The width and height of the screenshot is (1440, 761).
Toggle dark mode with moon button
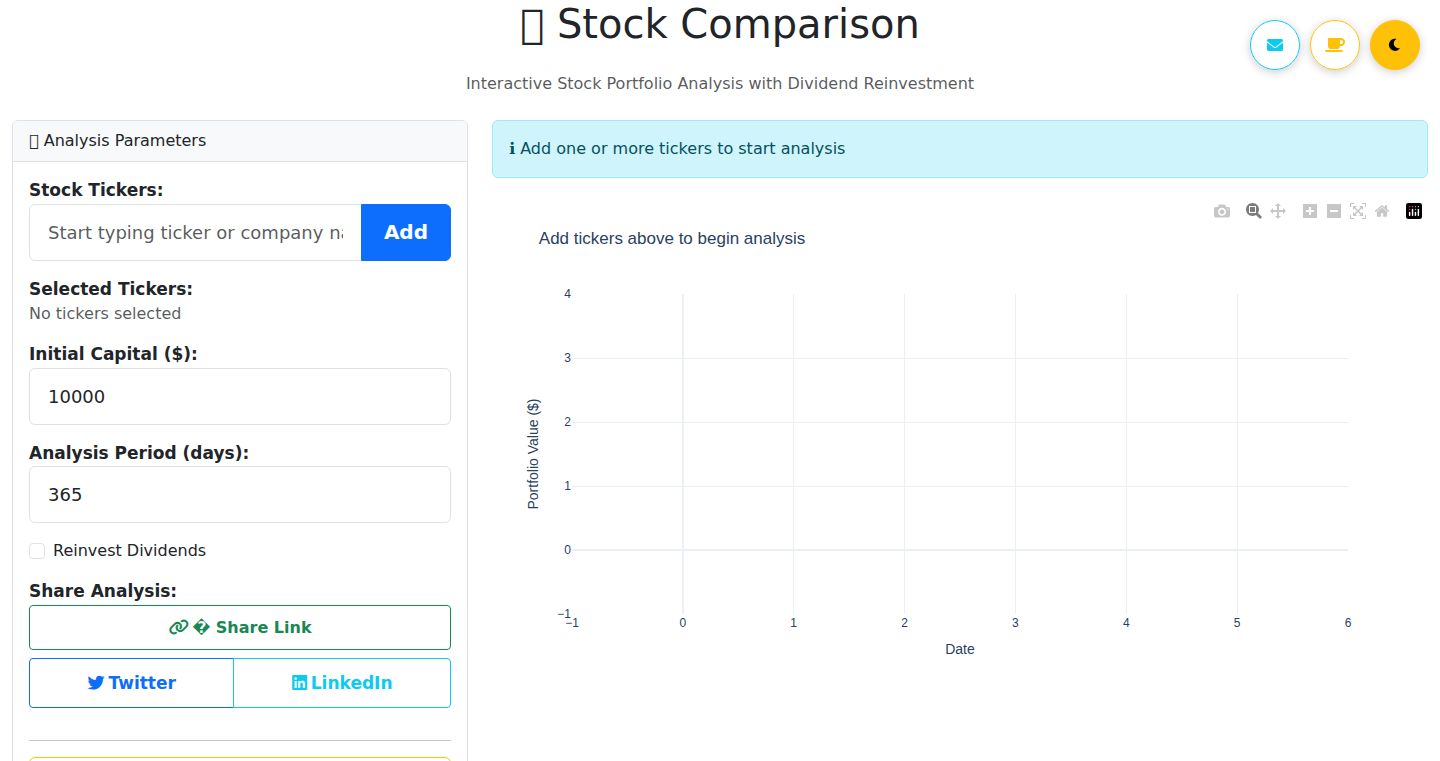click(x=1395, y=45)
